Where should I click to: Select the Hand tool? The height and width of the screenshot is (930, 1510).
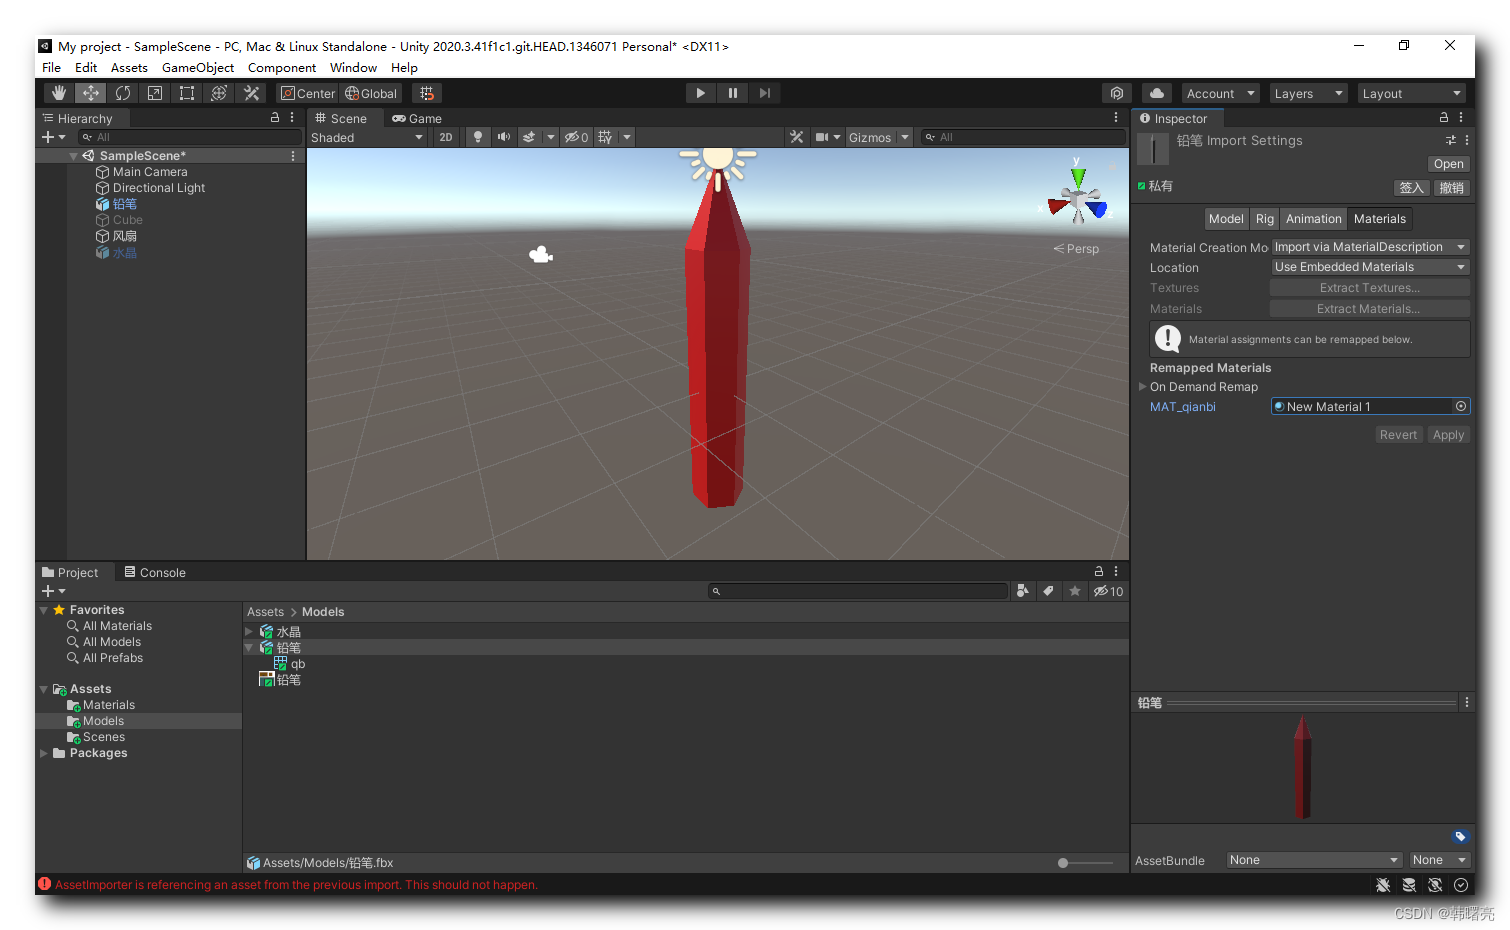tap(58, 92)
